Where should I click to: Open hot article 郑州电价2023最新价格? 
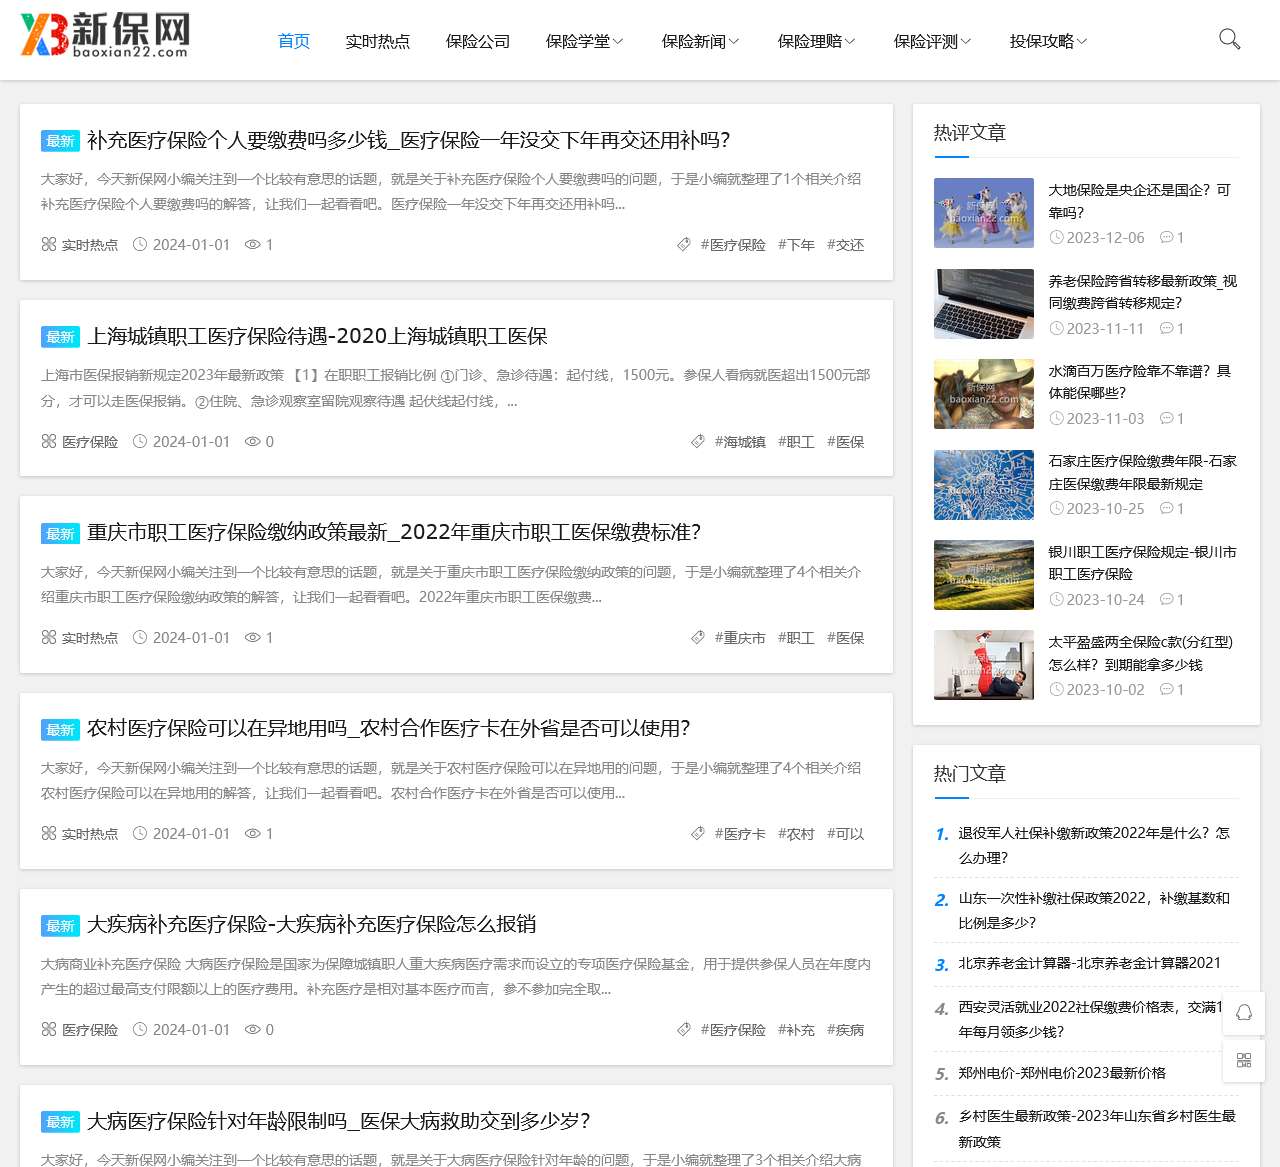pyautogui.click(x=1062, y=1073)
